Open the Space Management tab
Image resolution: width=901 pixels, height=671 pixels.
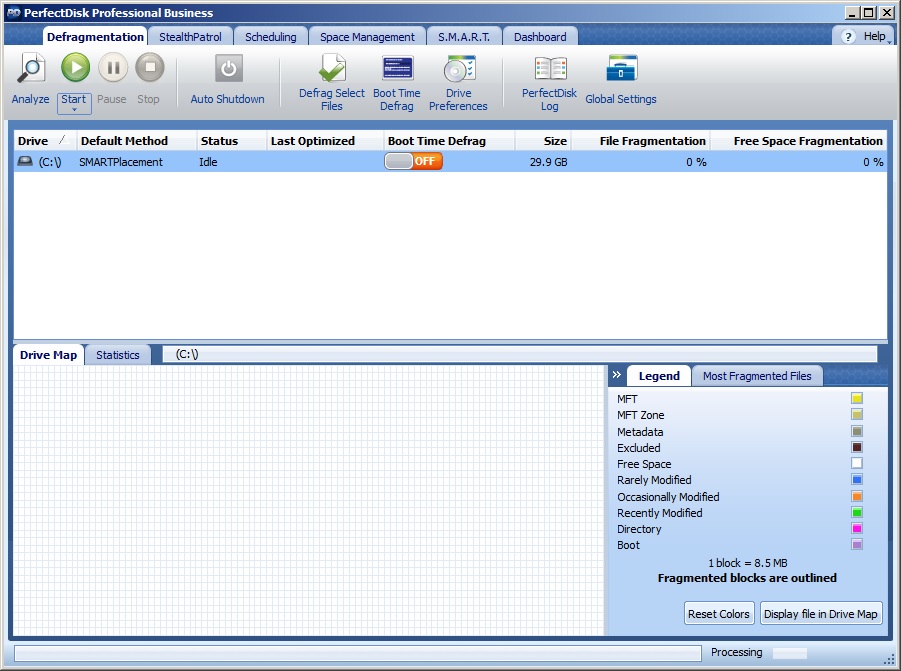click(367, 37)
